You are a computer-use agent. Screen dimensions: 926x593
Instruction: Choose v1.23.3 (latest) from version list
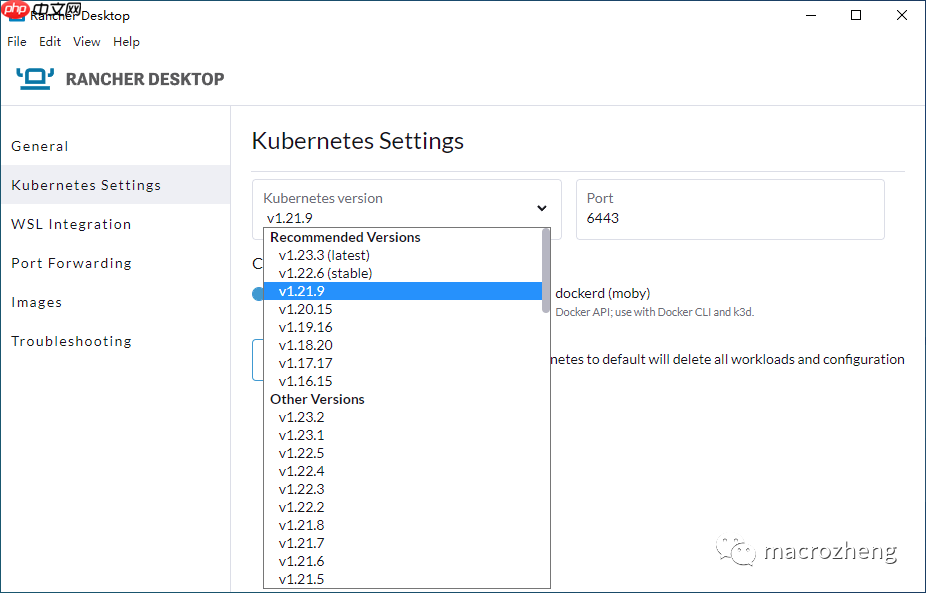[324, 255]
